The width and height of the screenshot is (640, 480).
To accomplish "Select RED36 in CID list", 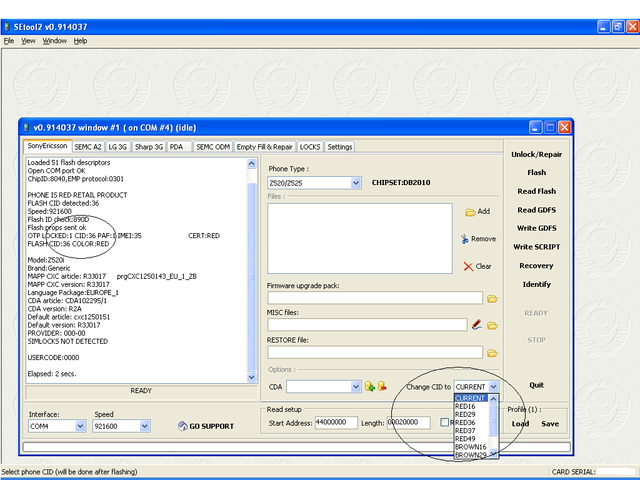I will tap(471, 422).
